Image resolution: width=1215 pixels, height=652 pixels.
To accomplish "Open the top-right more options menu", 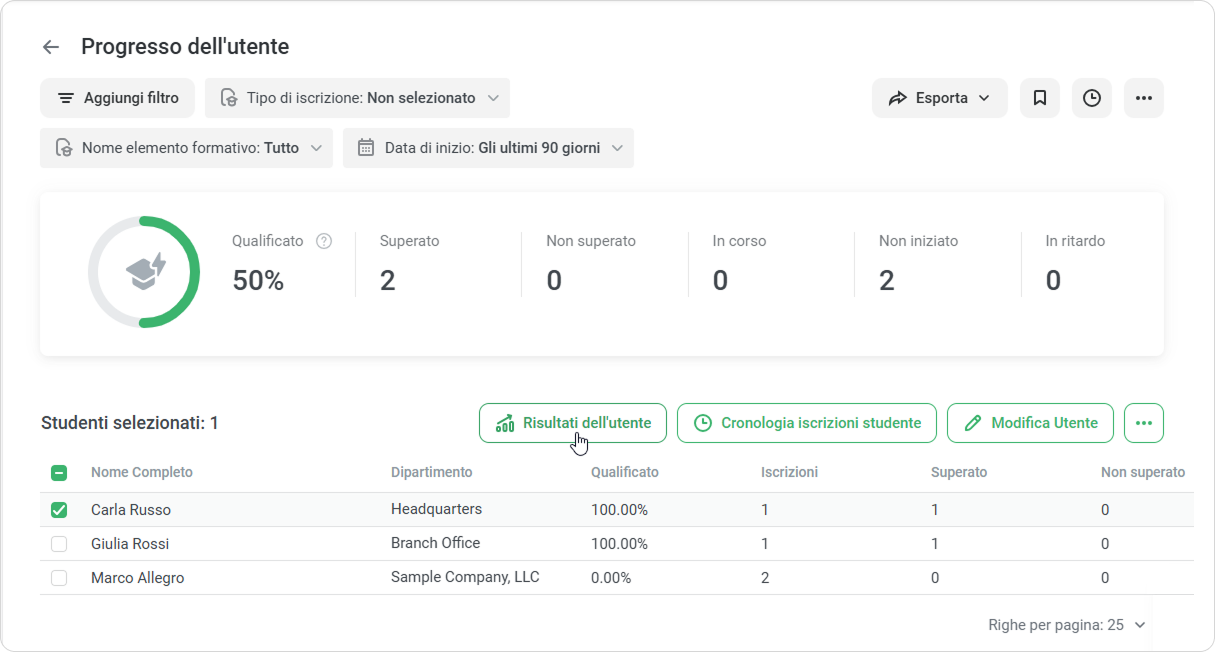I will coord(1143,98).
